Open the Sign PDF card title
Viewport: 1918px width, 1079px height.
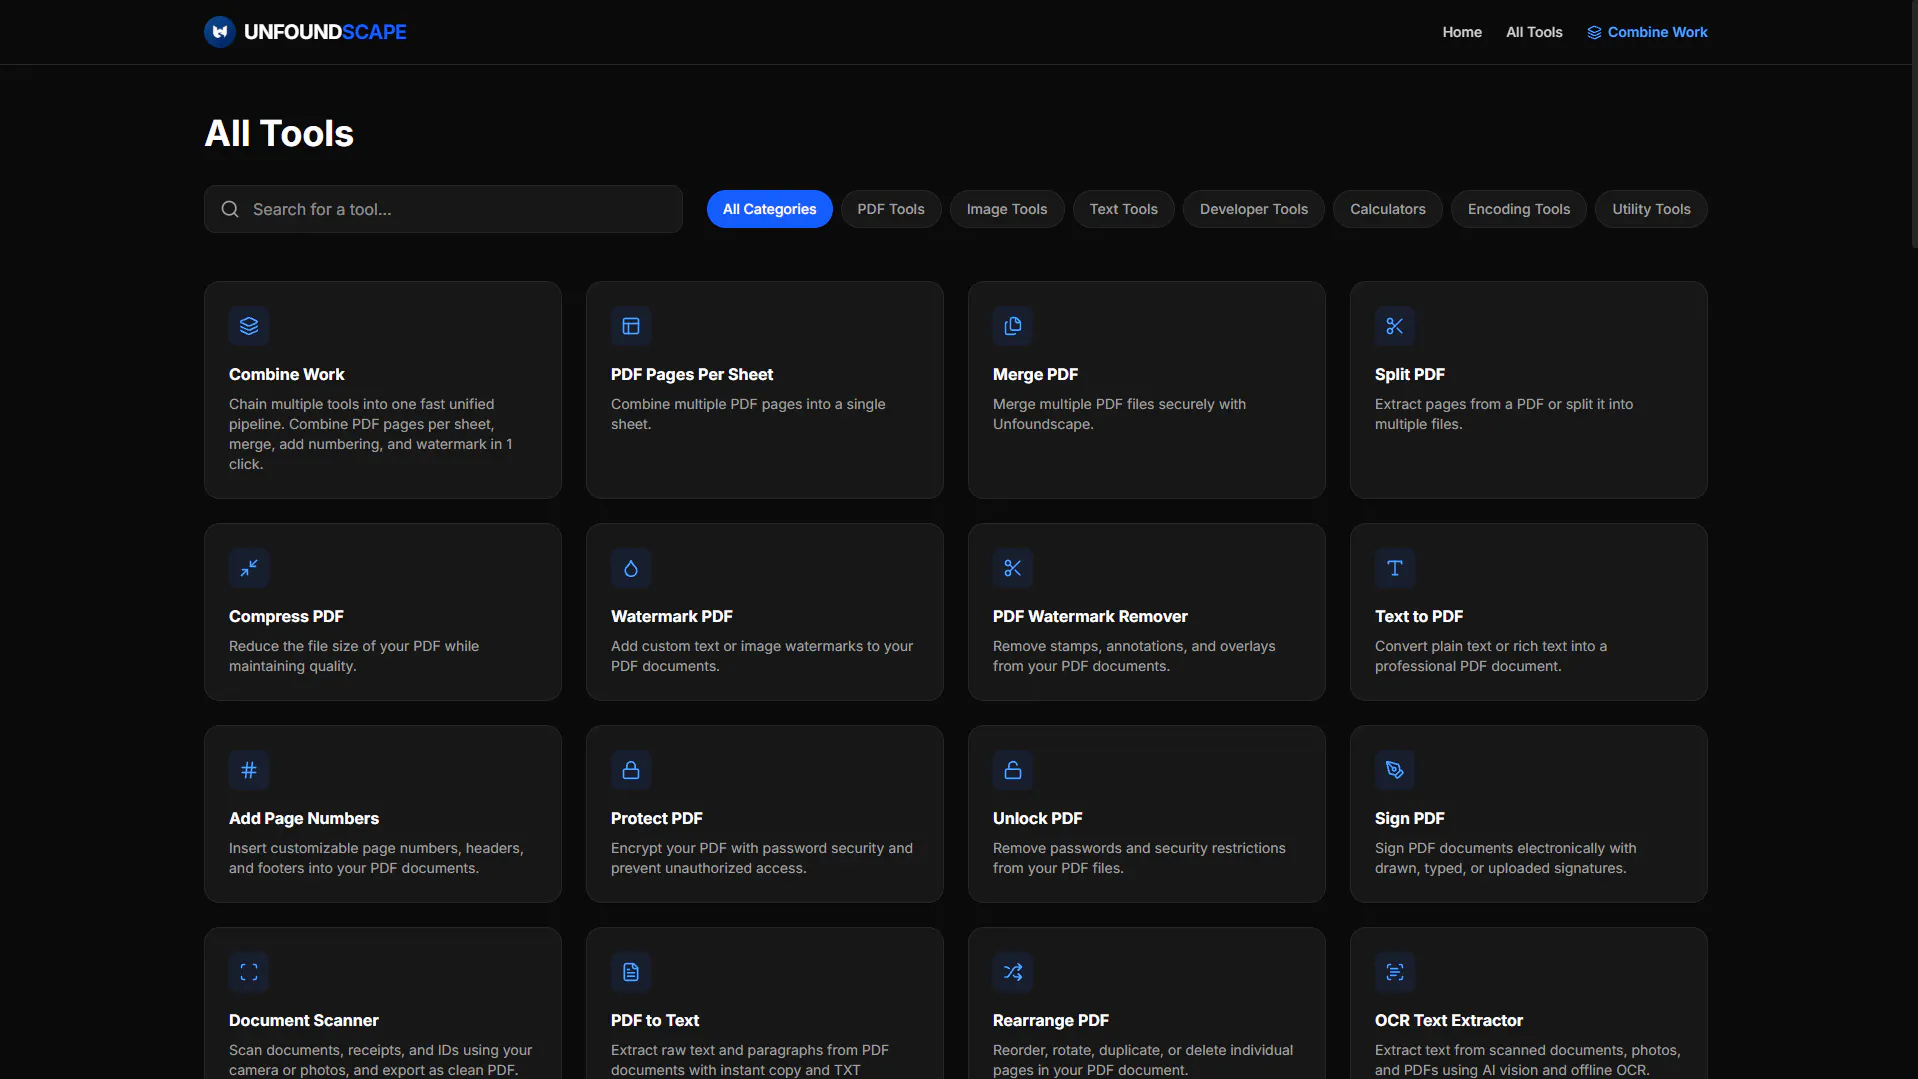coord(1409,818)
